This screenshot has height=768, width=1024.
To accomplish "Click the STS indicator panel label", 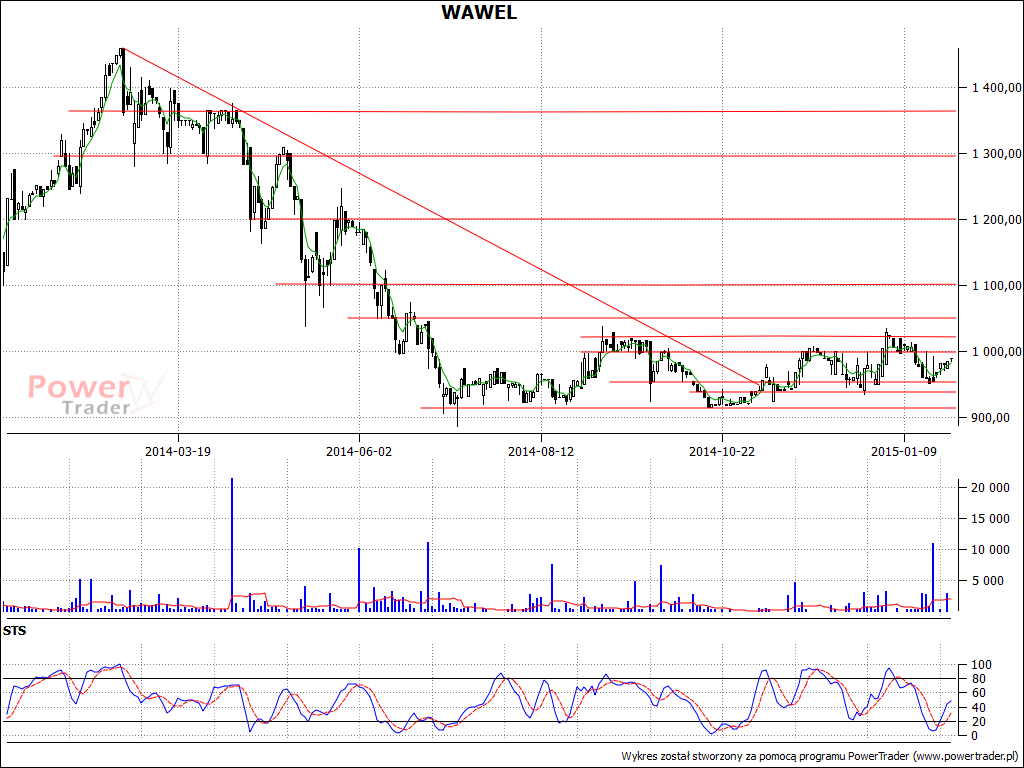I will 14,632.
